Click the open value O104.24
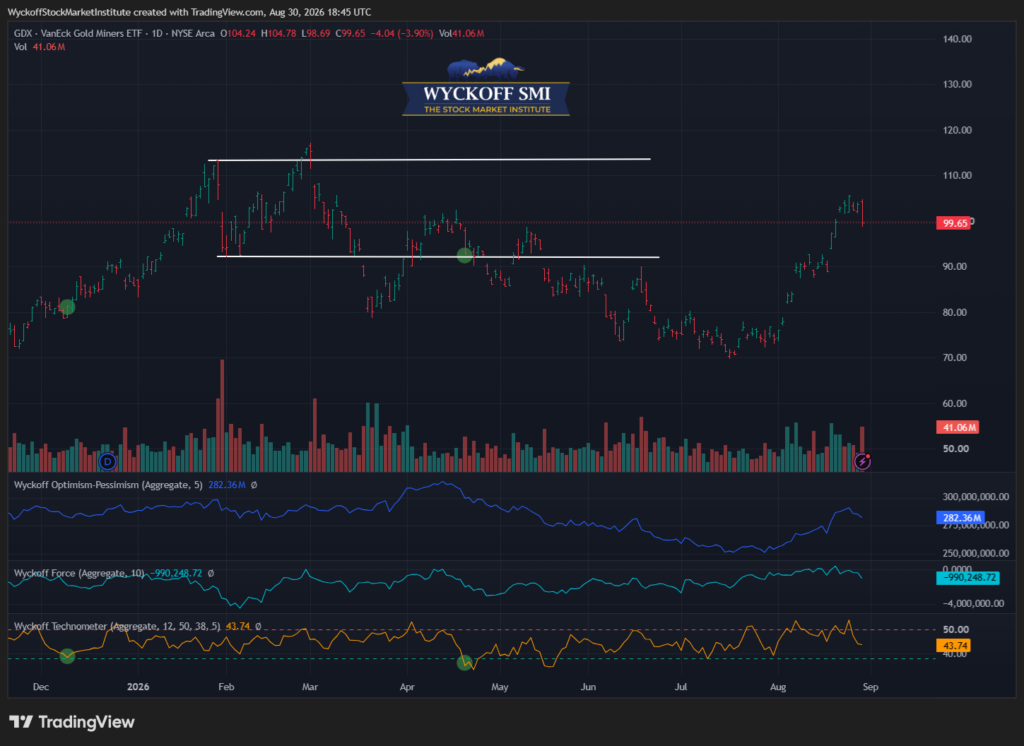Screen dimensions: 1024x746 coord(238,33)
